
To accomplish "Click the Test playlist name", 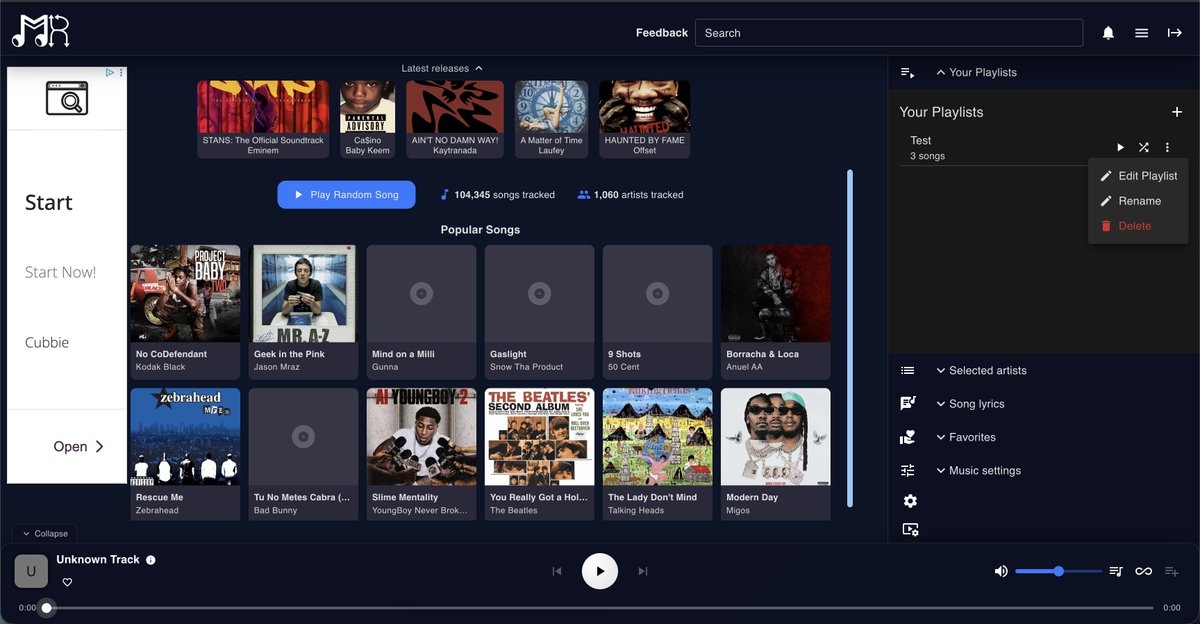I will tap(920, 140).
